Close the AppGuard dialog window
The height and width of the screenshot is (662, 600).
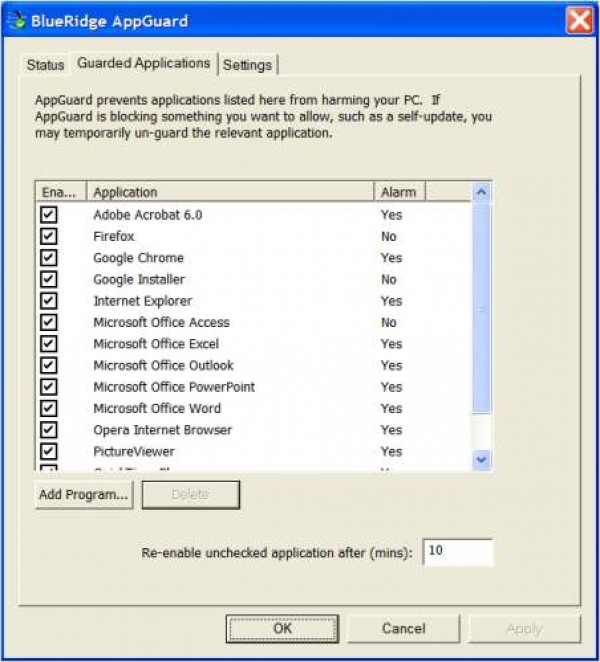579,20
